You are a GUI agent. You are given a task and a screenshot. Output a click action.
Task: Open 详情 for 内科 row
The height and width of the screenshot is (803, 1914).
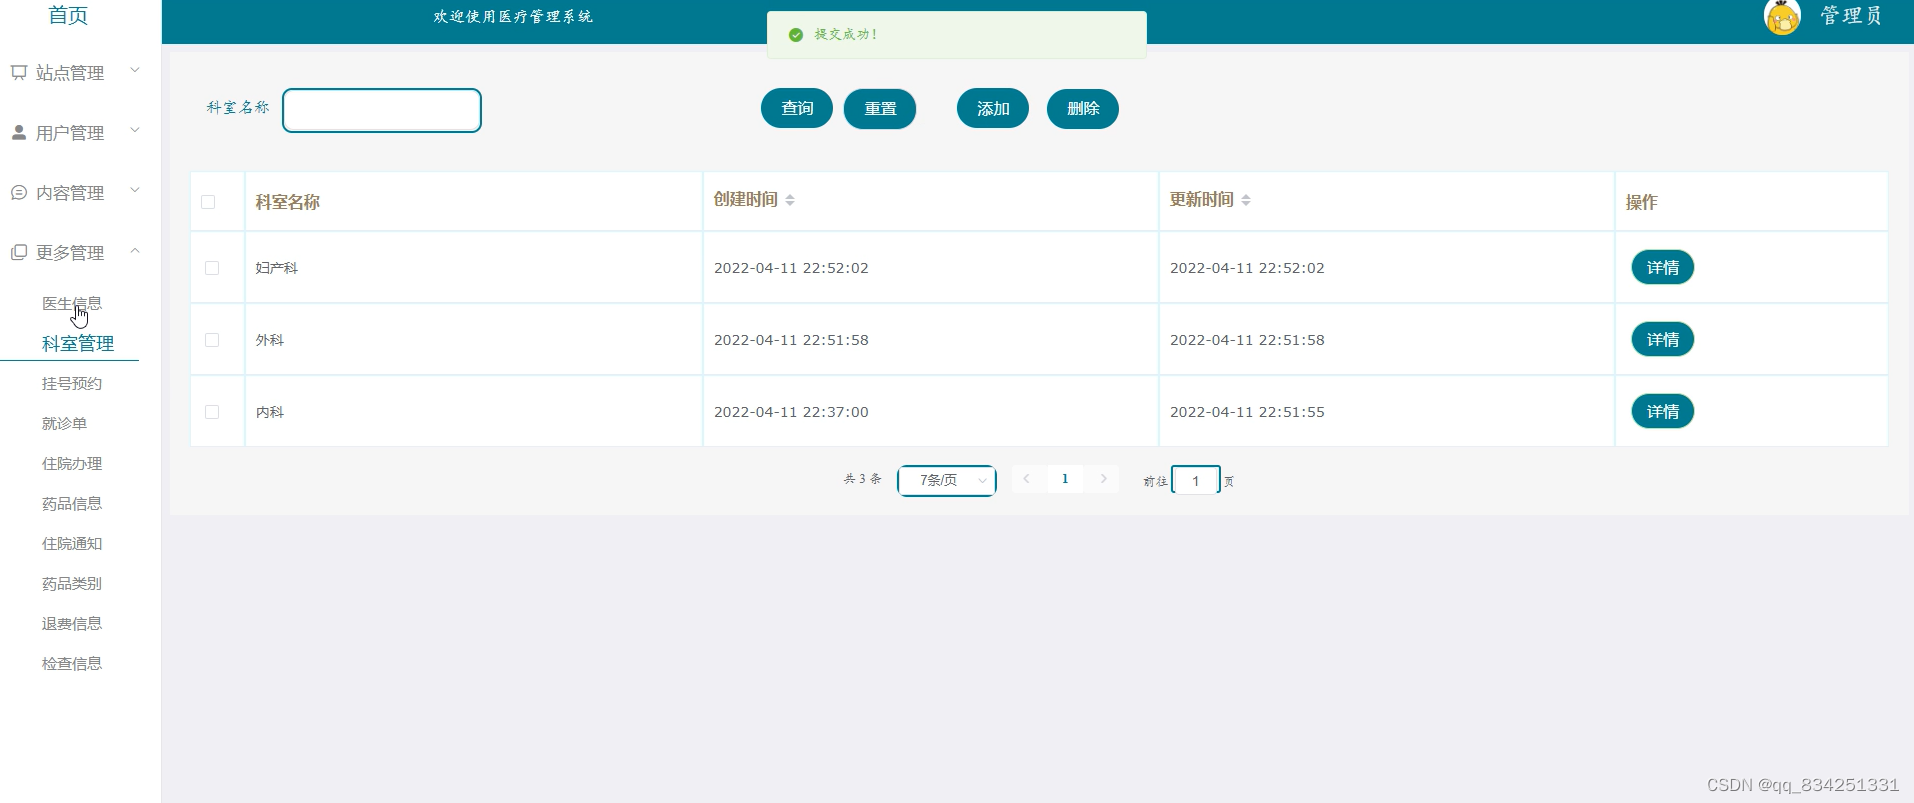(x=1663, y=411)
